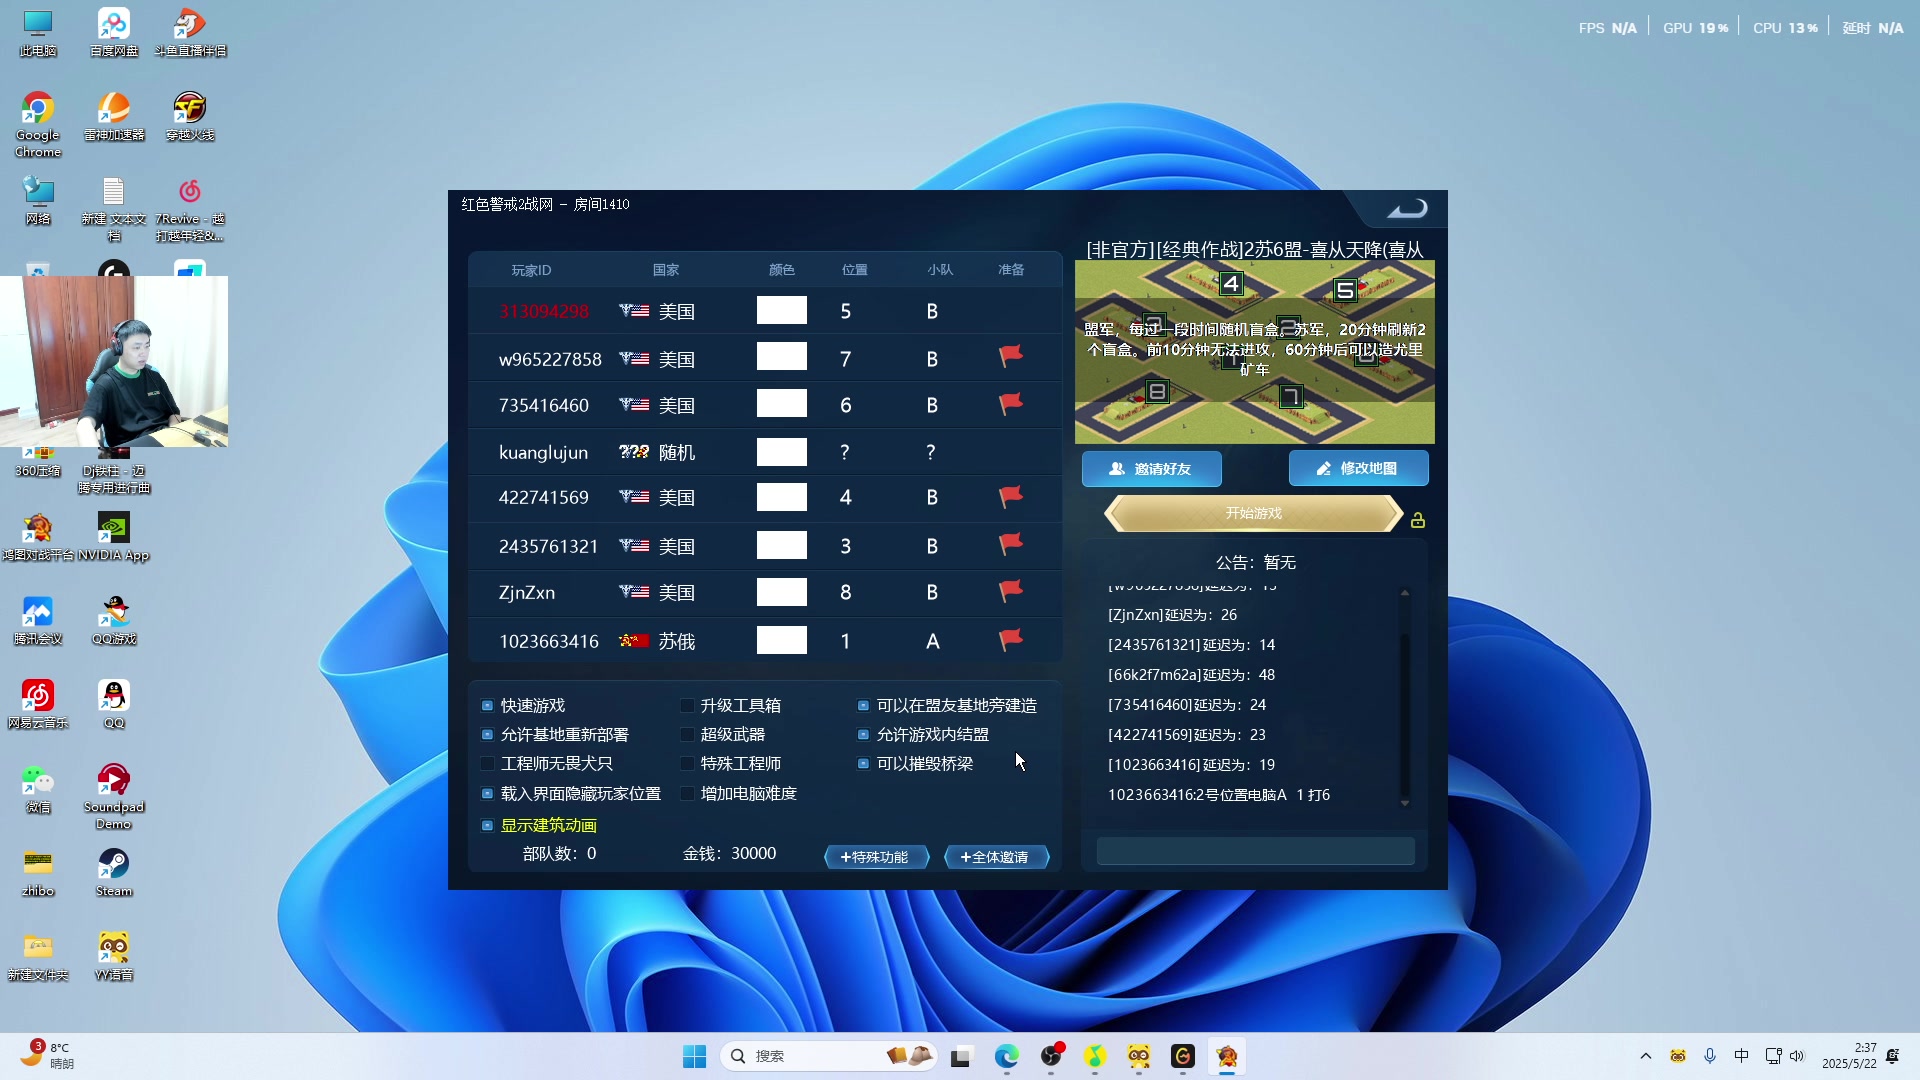Open team dropdown for player 313094298
This screenshot has width=1920, height=1080.
(932, 311)
